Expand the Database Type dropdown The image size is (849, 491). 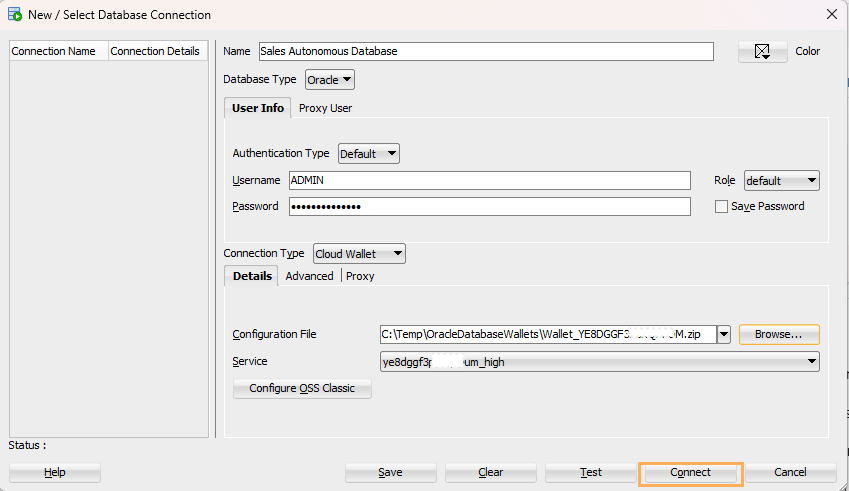tap(329, 80)
